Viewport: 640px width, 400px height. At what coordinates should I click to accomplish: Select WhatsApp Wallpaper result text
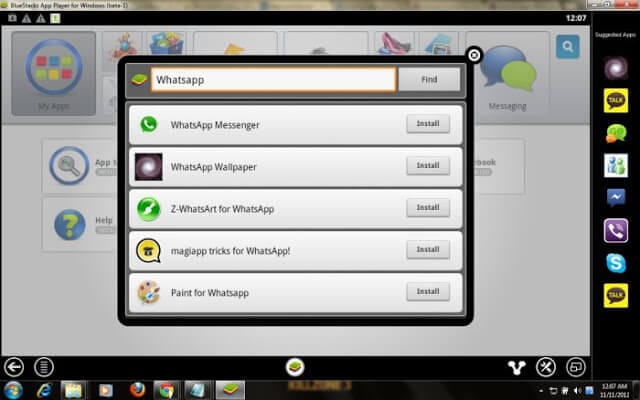pos(213,167)
